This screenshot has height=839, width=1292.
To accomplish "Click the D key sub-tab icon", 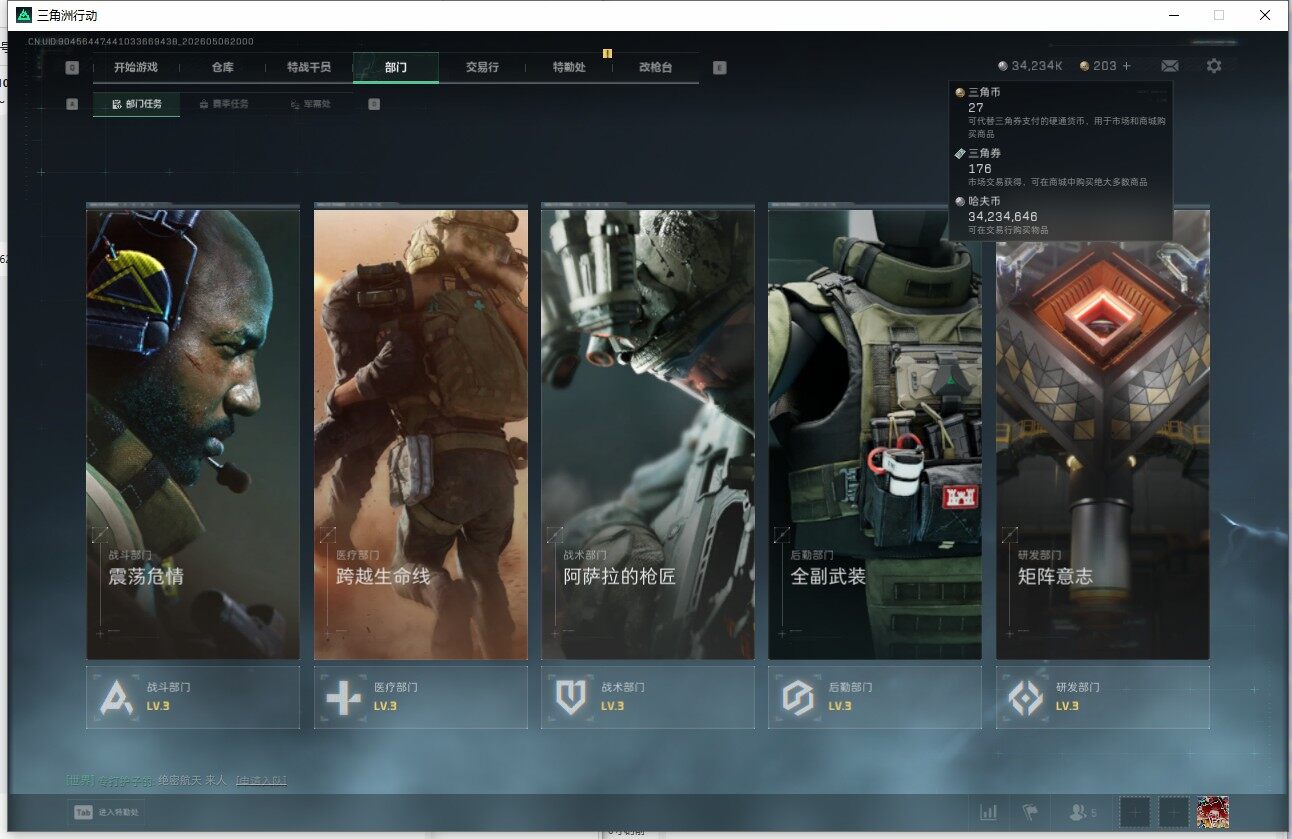I will (374, 103).
